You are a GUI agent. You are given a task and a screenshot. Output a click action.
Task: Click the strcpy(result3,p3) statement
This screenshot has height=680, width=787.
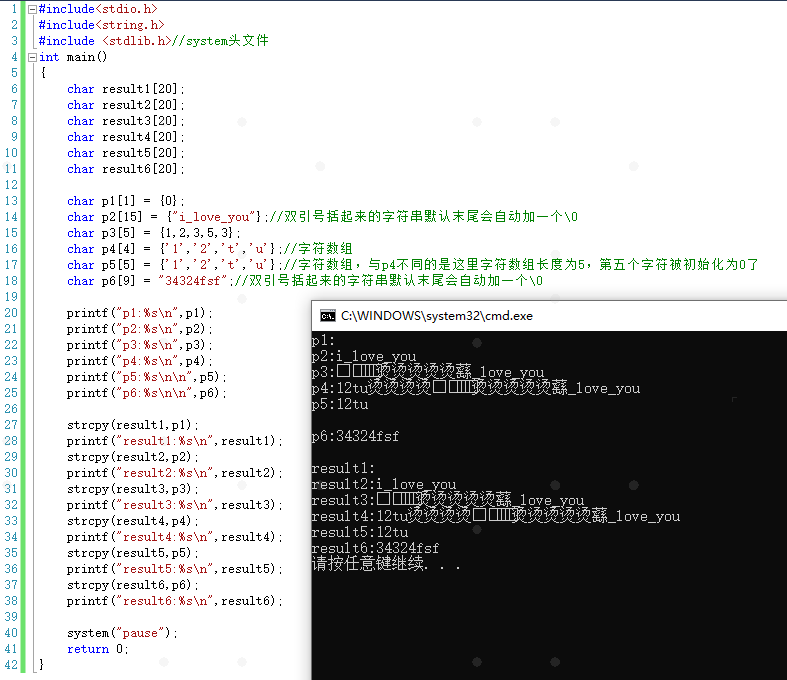point(133,490)
